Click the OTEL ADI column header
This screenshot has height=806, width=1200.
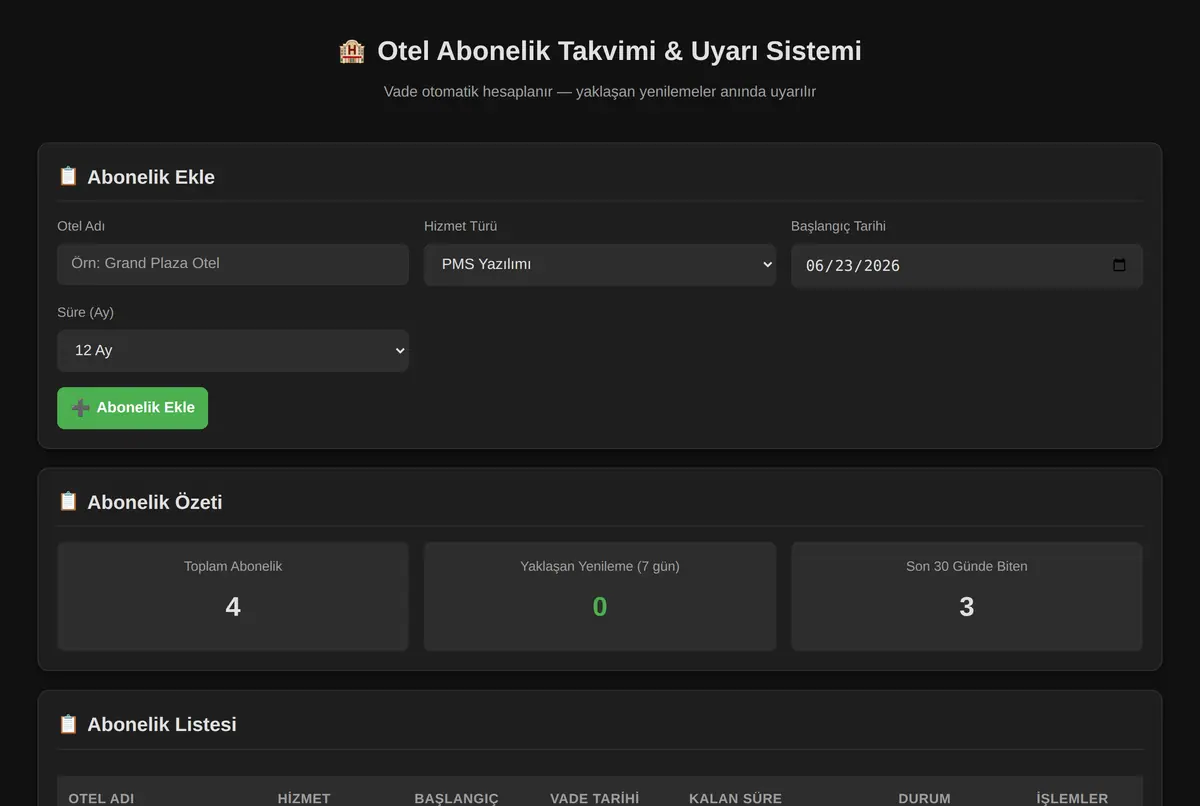[x=101, y=798]
